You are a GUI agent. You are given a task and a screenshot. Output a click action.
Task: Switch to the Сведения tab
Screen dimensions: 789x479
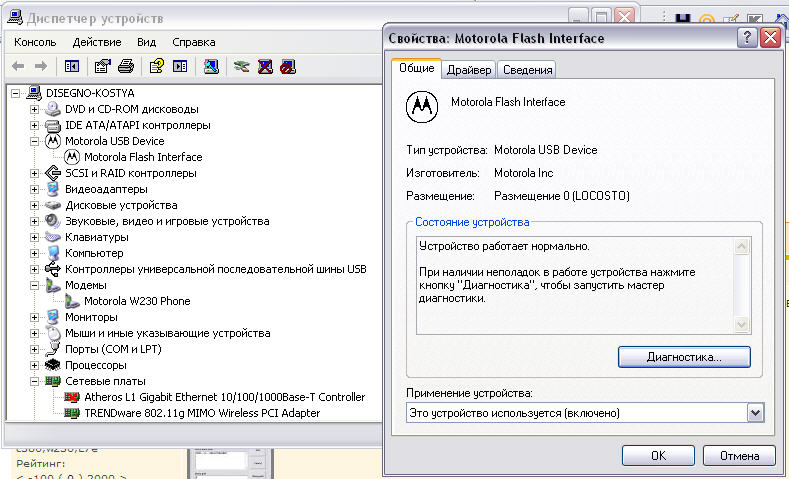(527, 70)
